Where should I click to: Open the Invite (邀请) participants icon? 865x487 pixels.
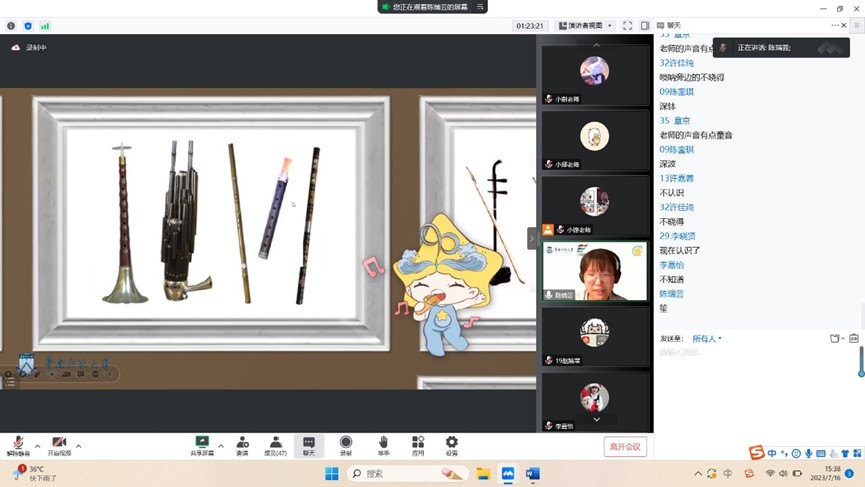point(242,445)
